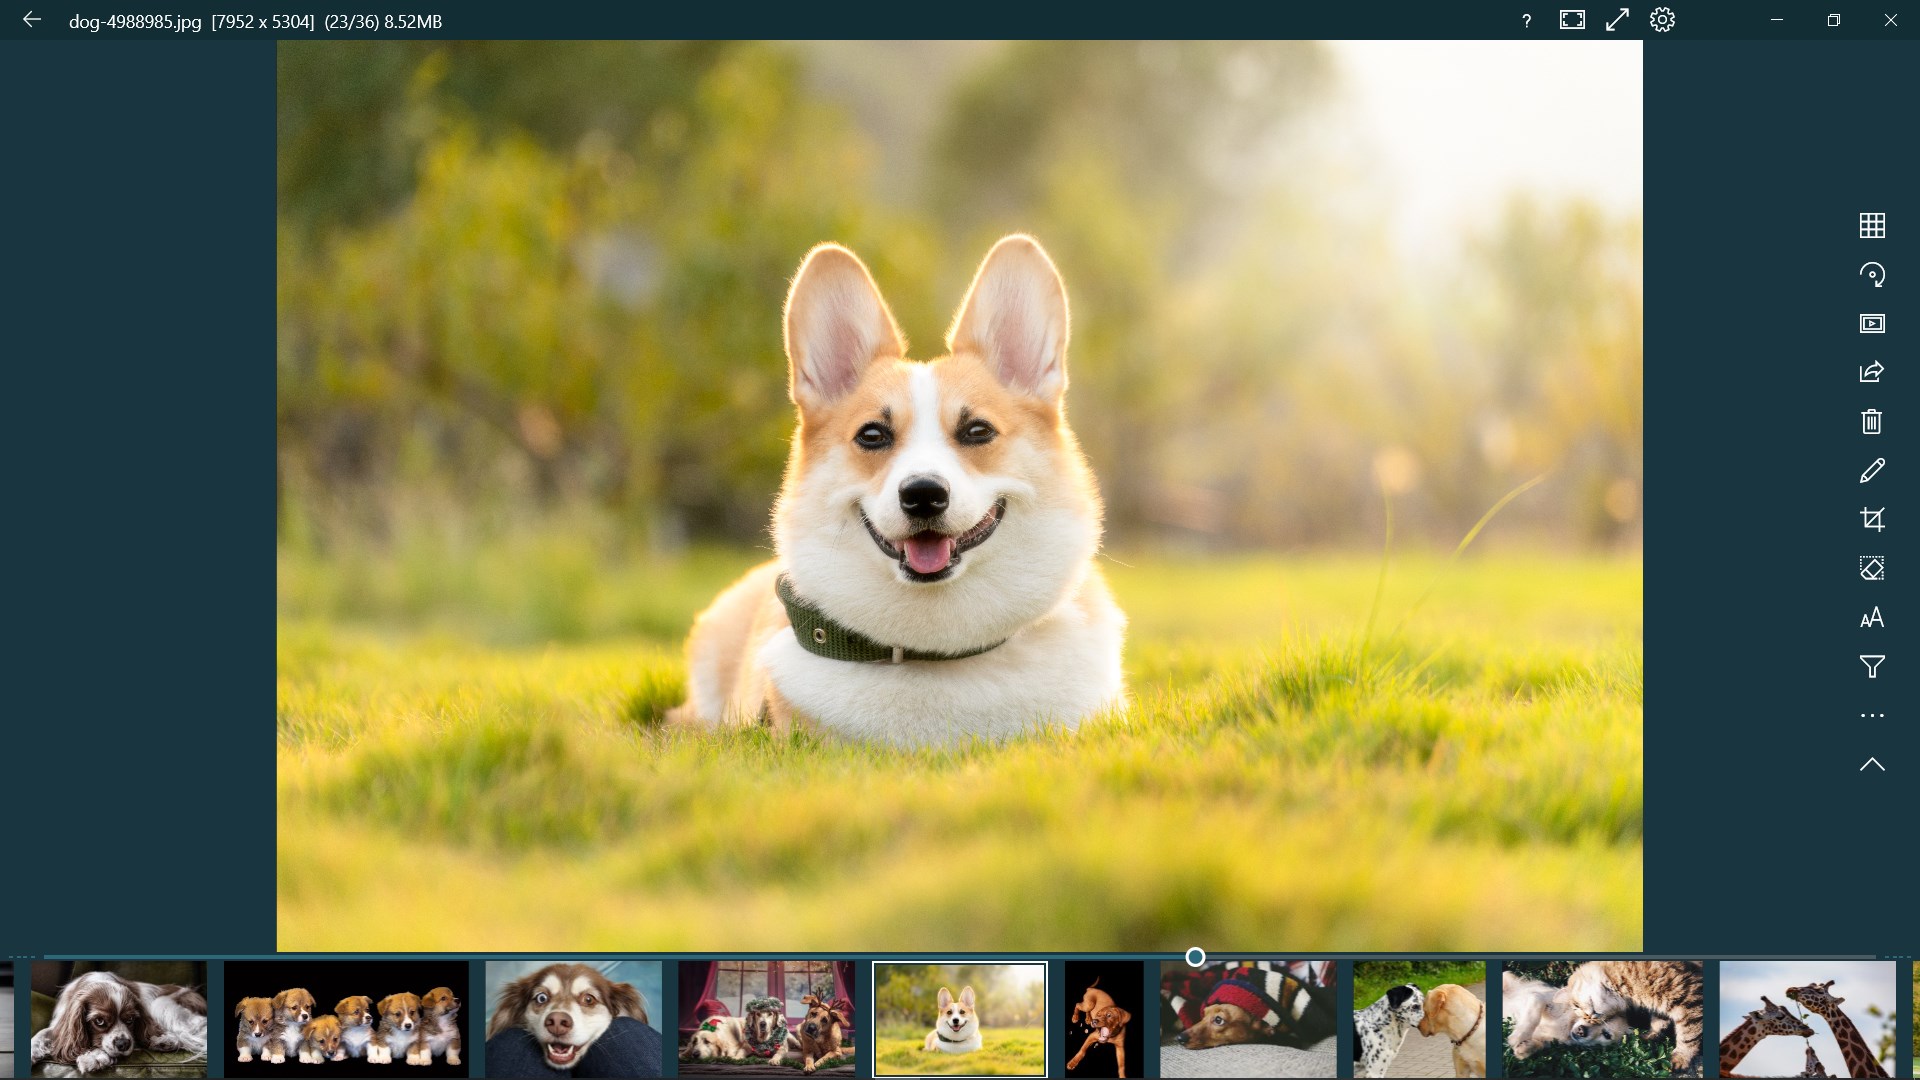This screenshot has width=1920, height=1080.
Task: Go back using the arrow button
Action: click(33, 19)
